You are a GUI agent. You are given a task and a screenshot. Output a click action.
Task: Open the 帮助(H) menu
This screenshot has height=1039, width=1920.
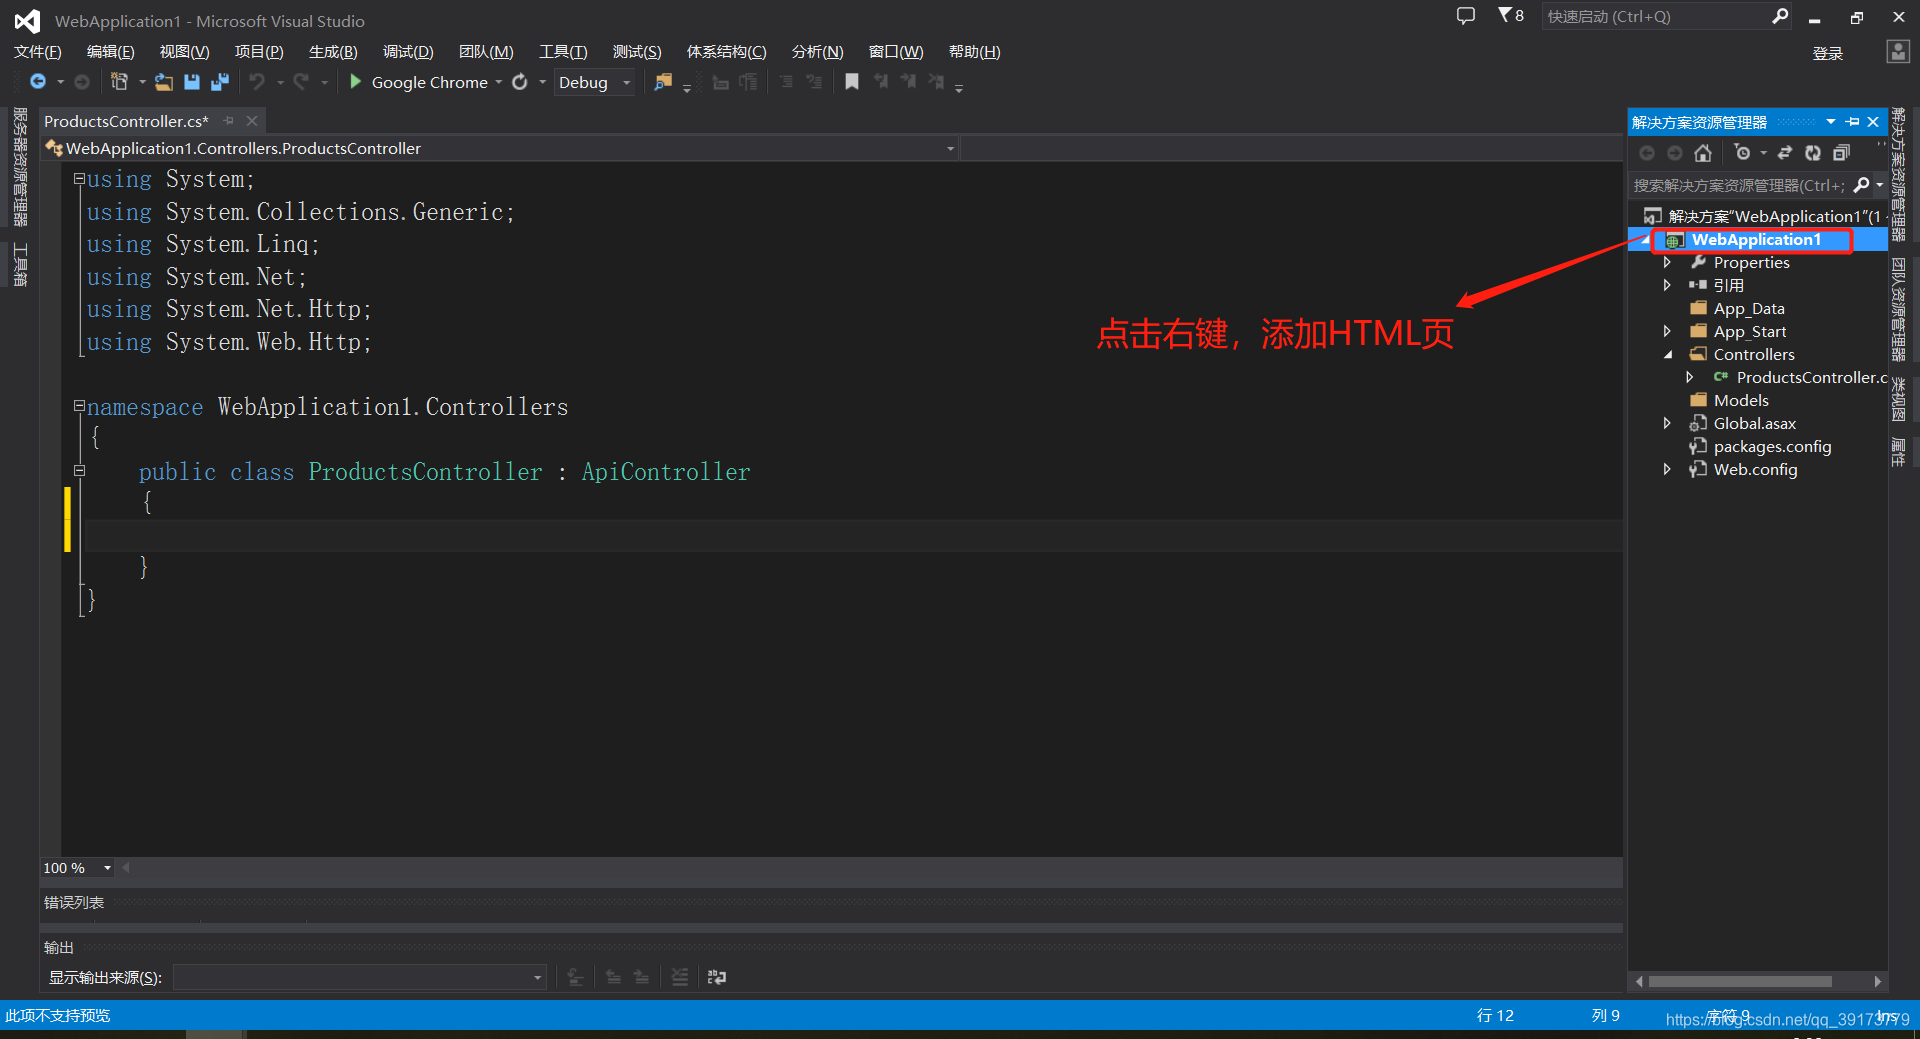pyautogui.click(x=975, y=52)
